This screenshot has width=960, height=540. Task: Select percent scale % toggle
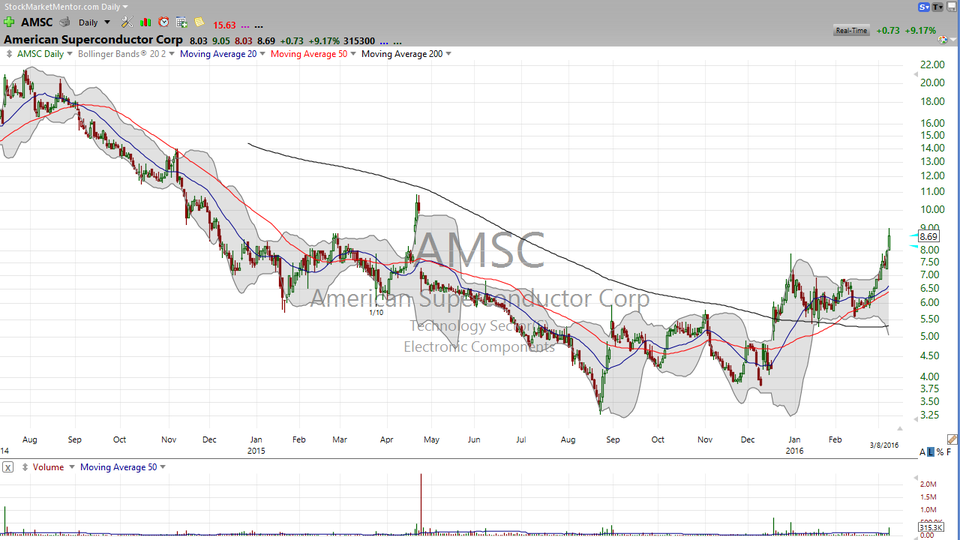coord(940,452)
